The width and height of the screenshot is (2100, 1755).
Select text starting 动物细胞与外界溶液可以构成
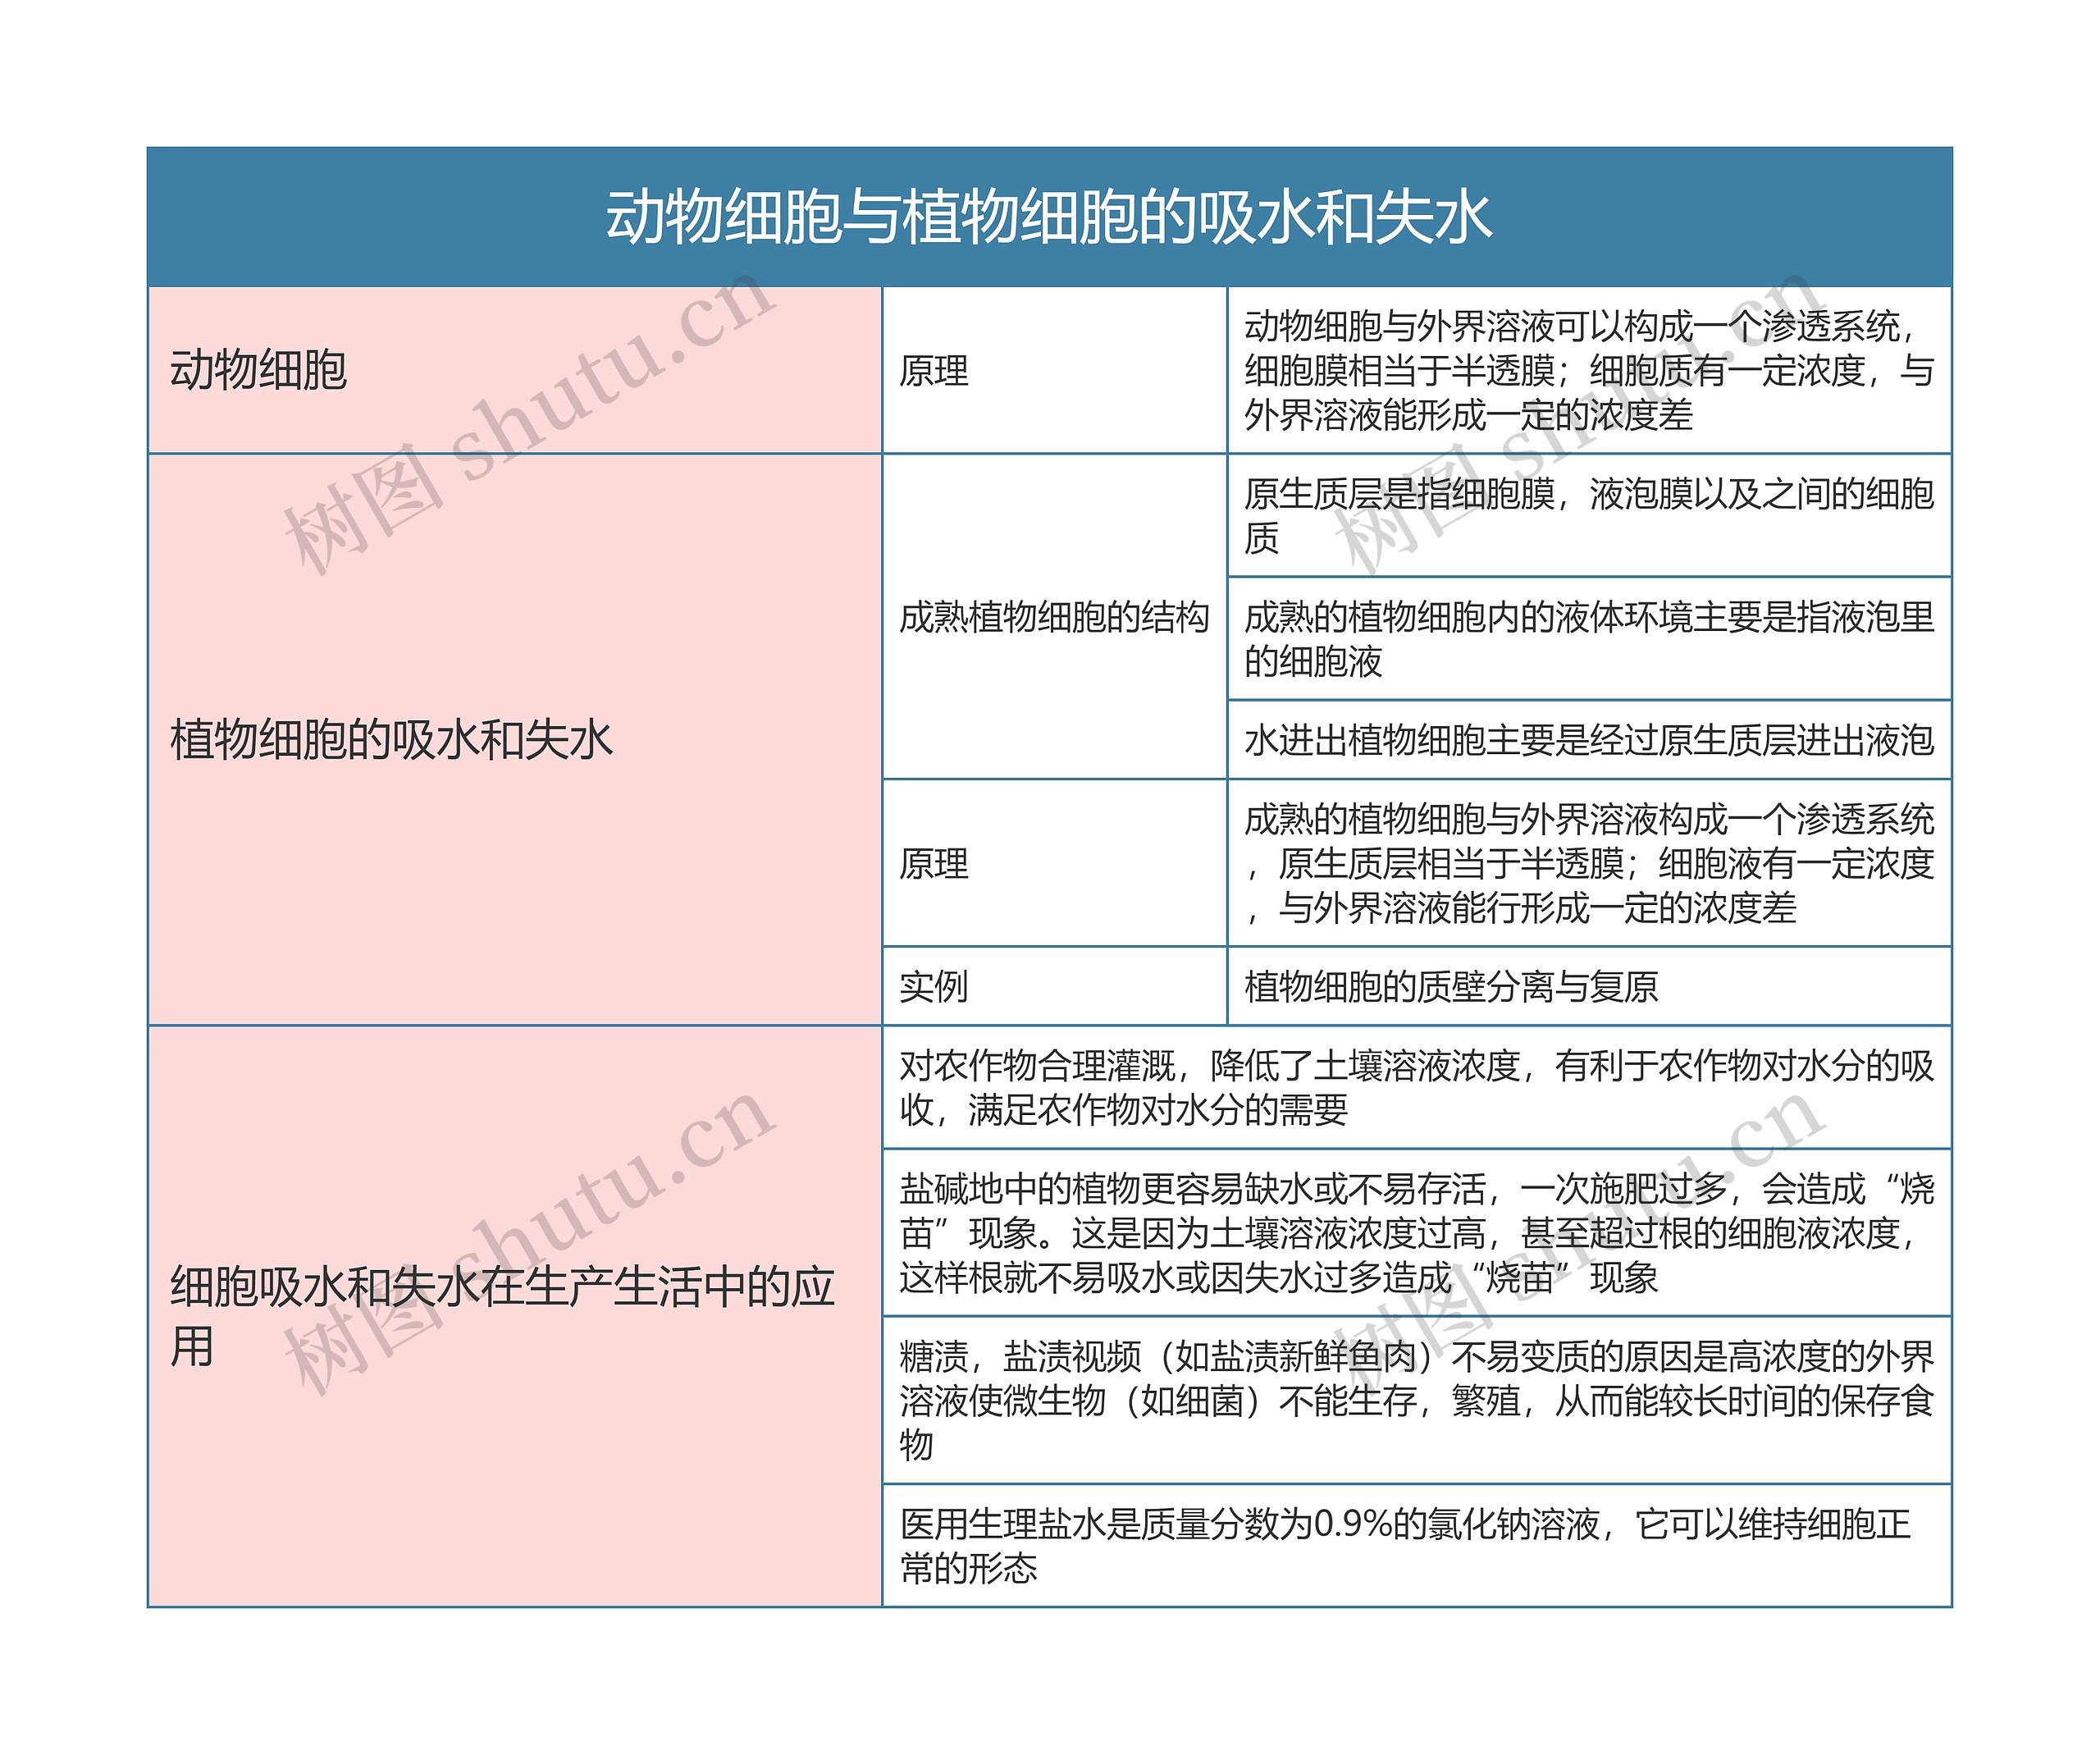tap(1589, 370)
